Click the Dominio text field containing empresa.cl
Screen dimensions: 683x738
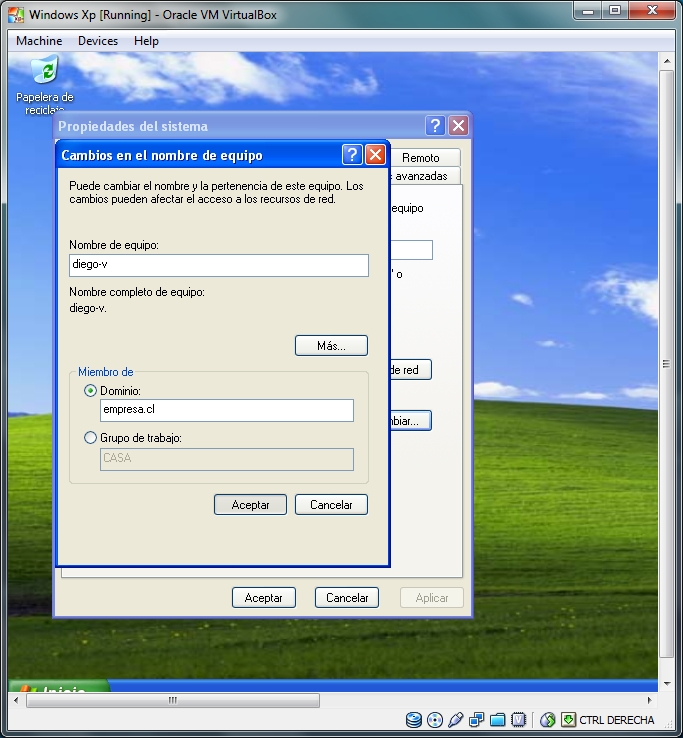[x=227, y=410]
